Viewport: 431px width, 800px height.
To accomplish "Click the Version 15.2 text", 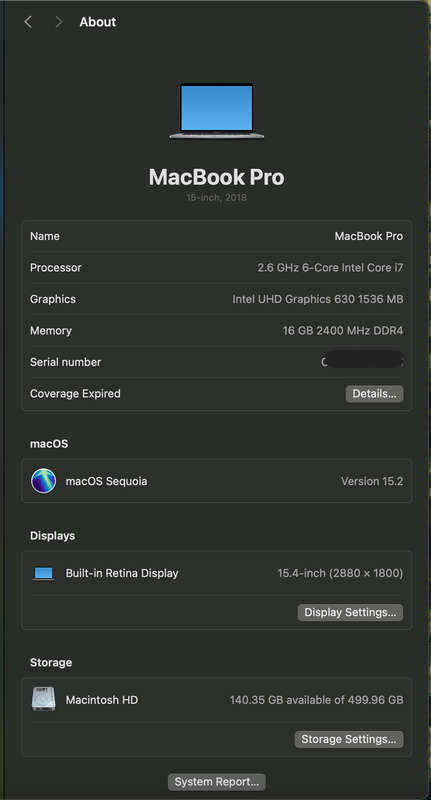I will [x=372, y=481].
